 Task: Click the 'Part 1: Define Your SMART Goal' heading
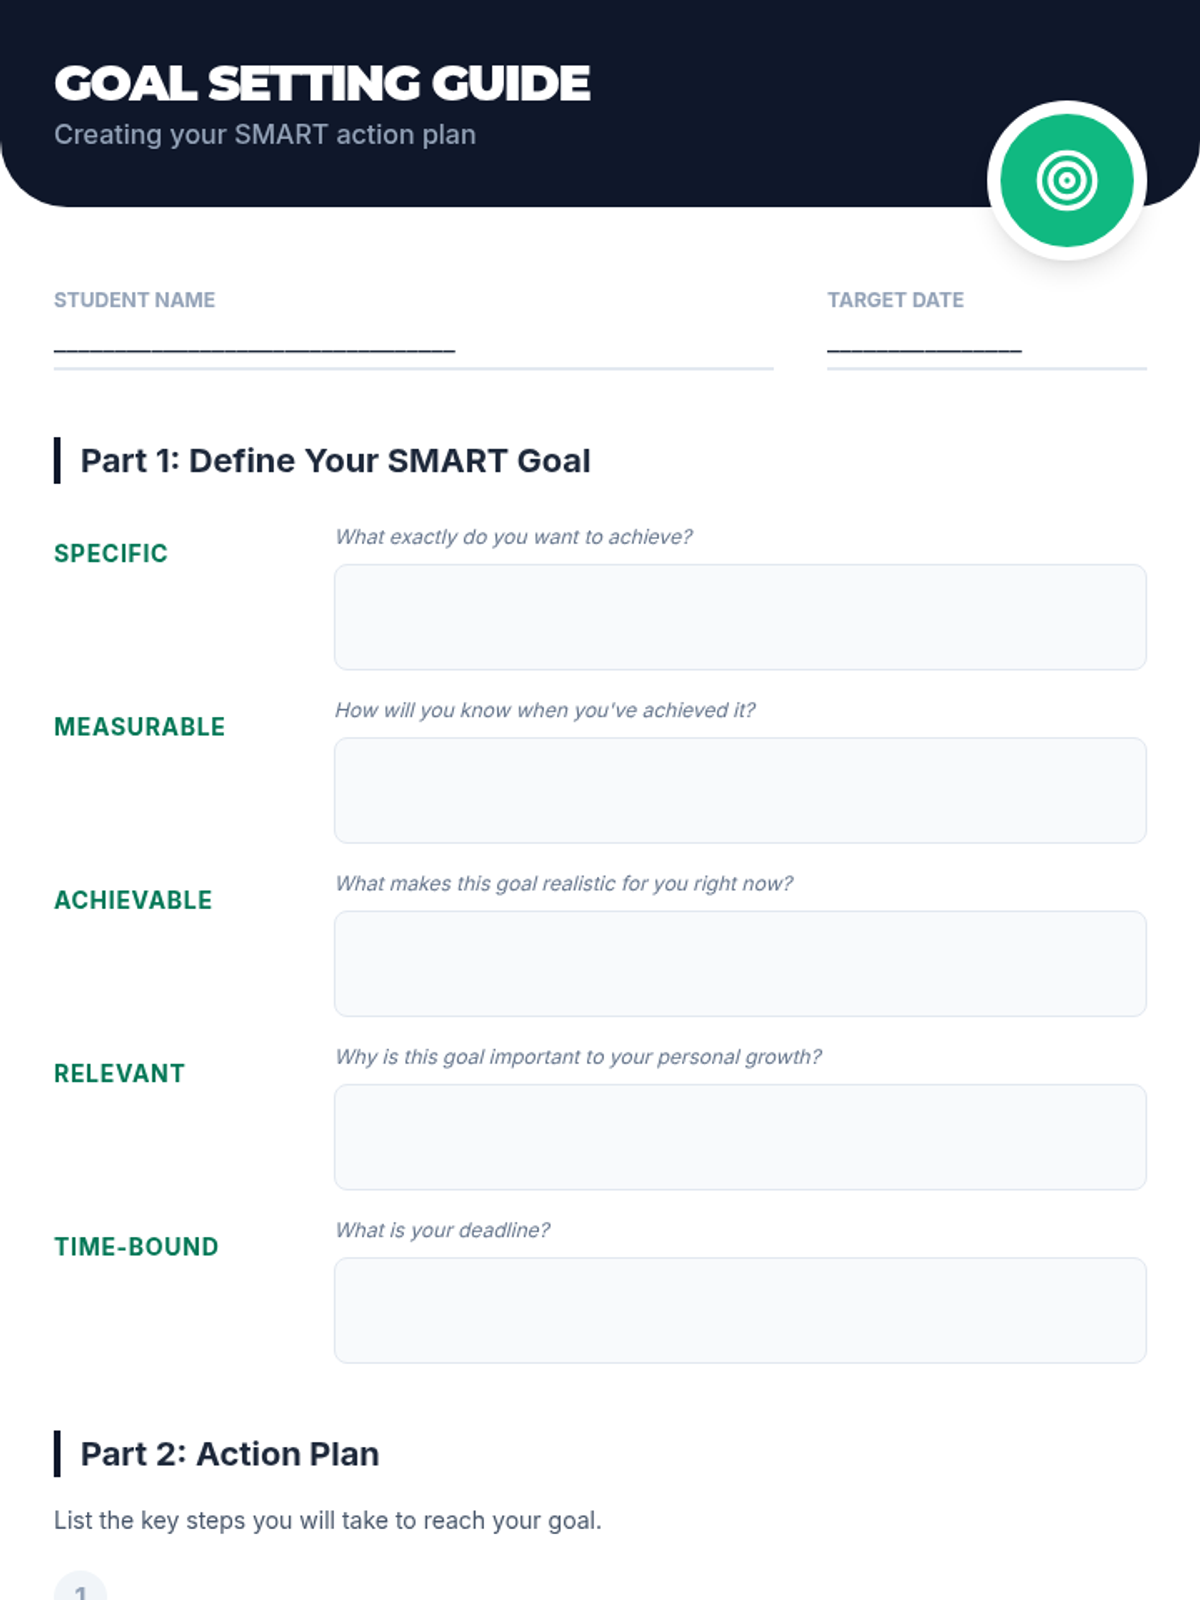pos(335,461)
